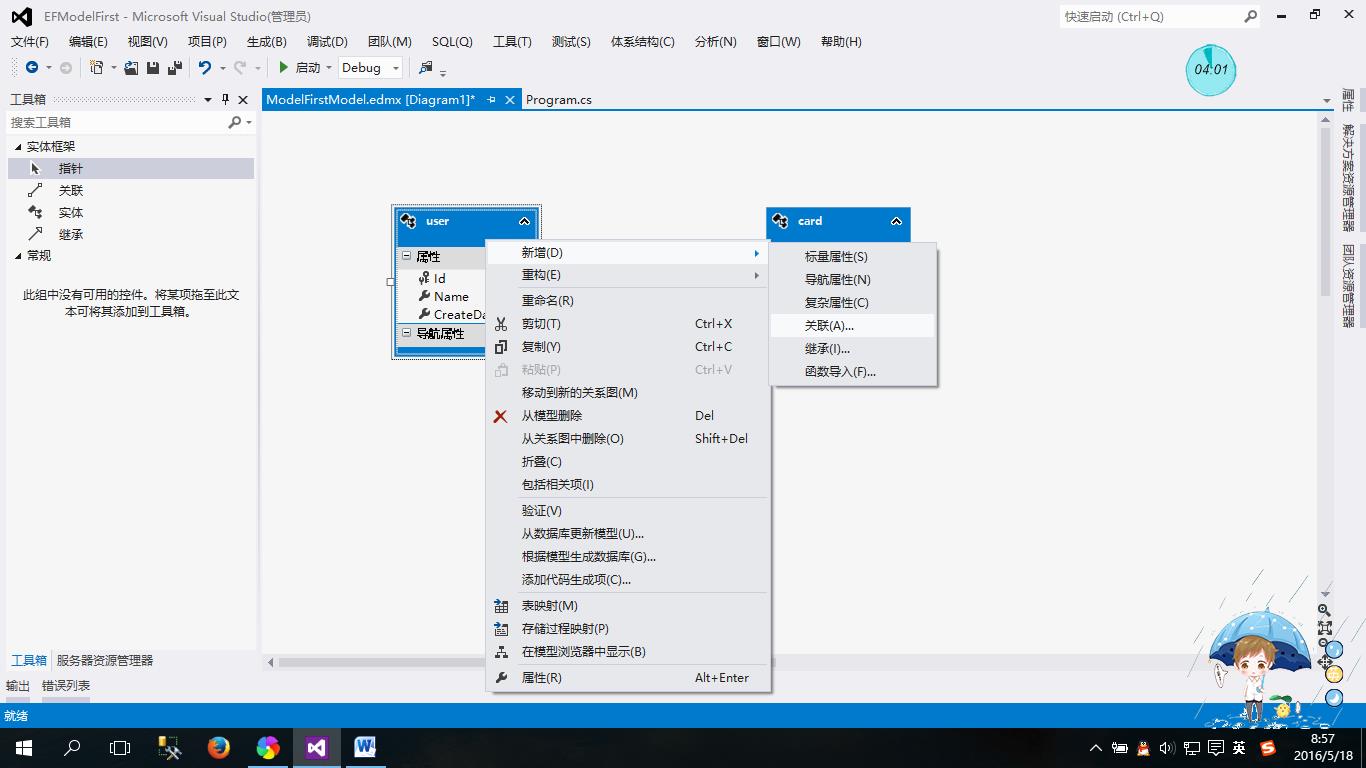Collapse the 实体框架 toolbox group
Viewport: 1366px width, 768px height.
click(18, 146)
